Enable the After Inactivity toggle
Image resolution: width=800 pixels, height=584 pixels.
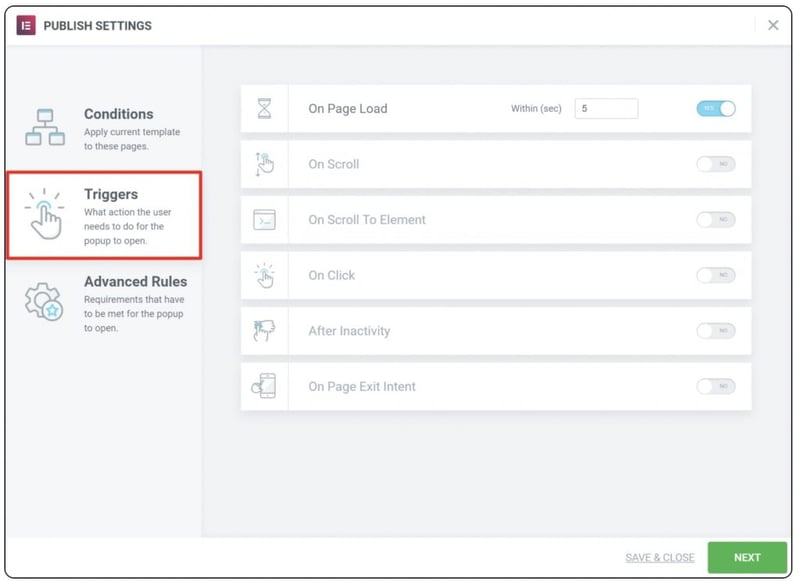[716, 331]
